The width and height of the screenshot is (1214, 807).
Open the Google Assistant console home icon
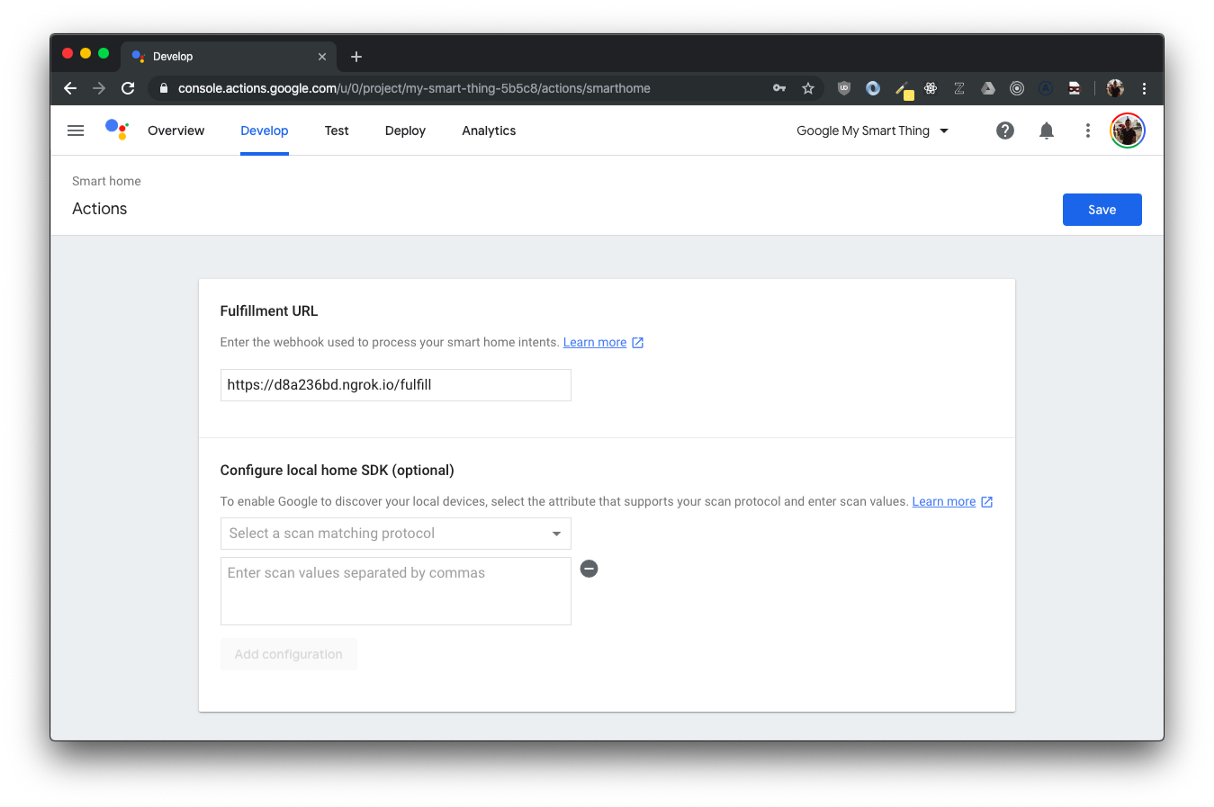pos(116,130)
